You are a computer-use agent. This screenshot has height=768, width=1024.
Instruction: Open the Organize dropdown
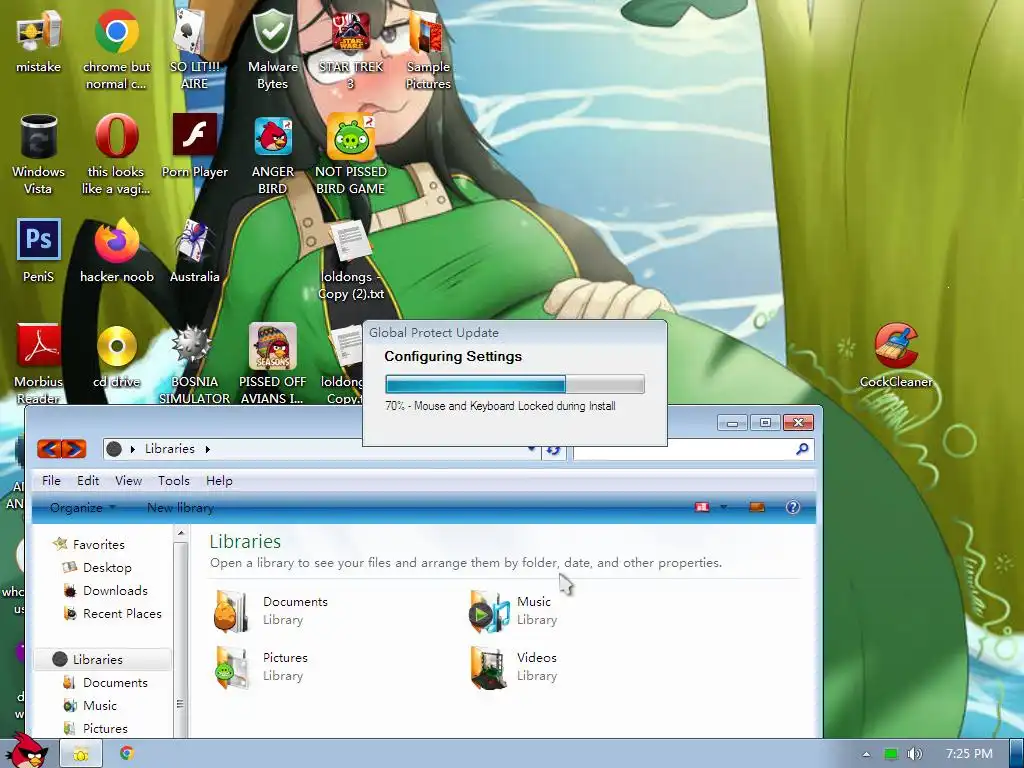[82, 507]
